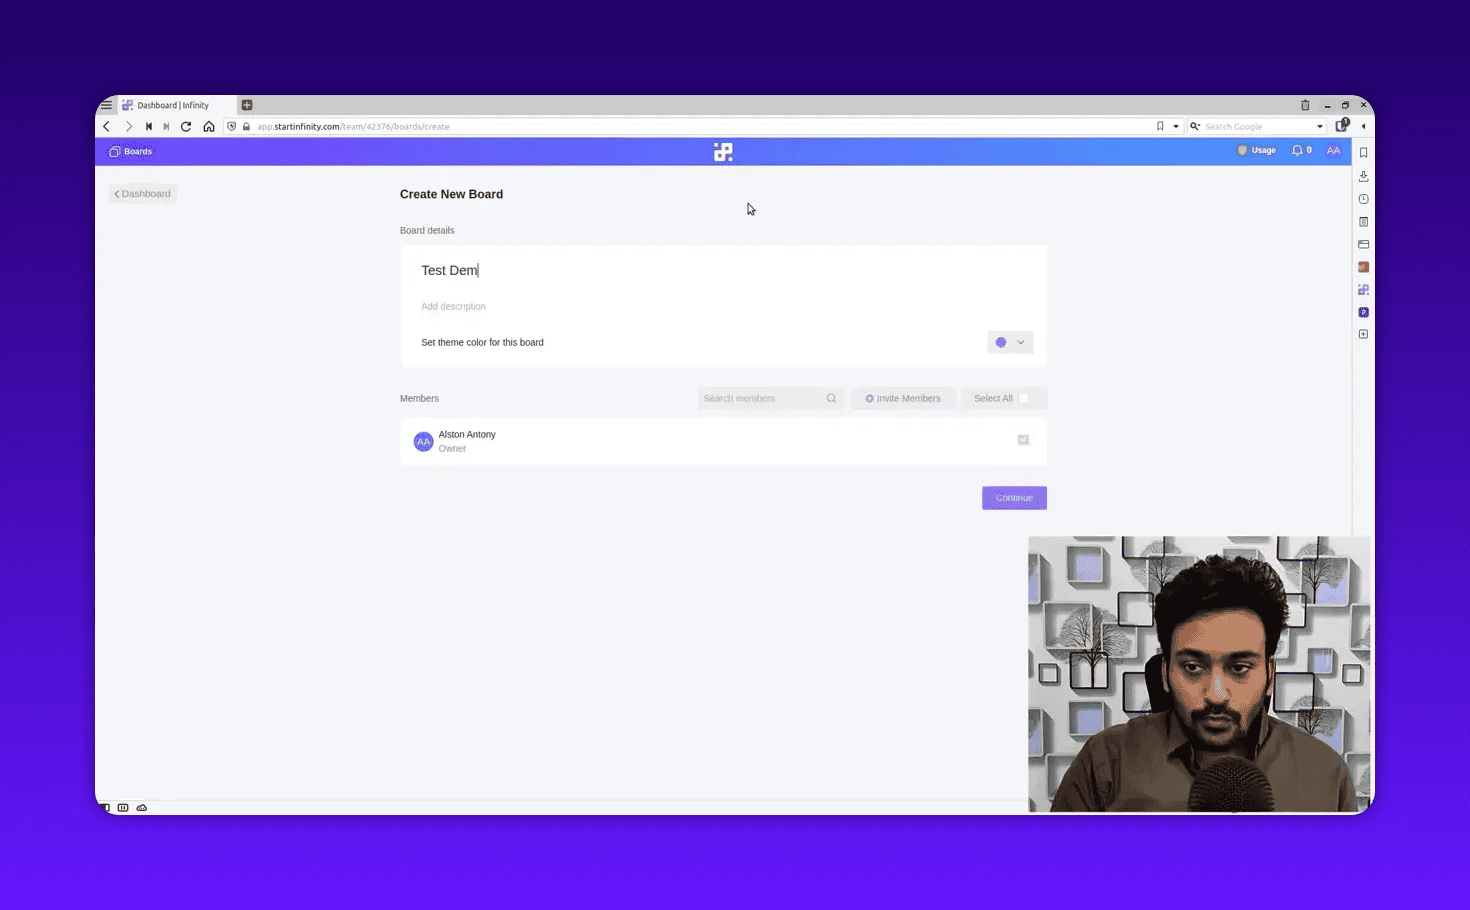The width and height of the screenshot is (1470, 910).
Task: Tick the Select All members checkbox
Action: [1023, 398]
